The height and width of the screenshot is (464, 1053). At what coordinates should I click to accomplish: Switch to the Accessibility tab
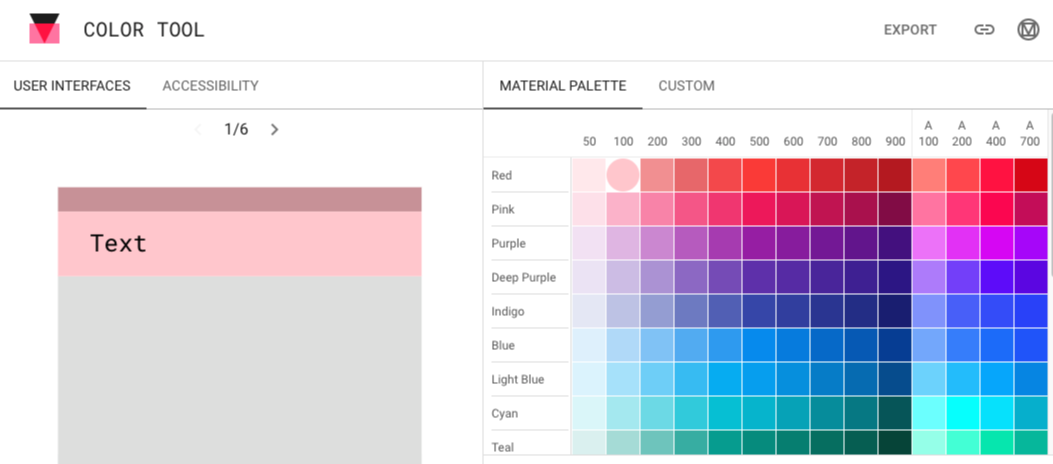pos(210,86)
